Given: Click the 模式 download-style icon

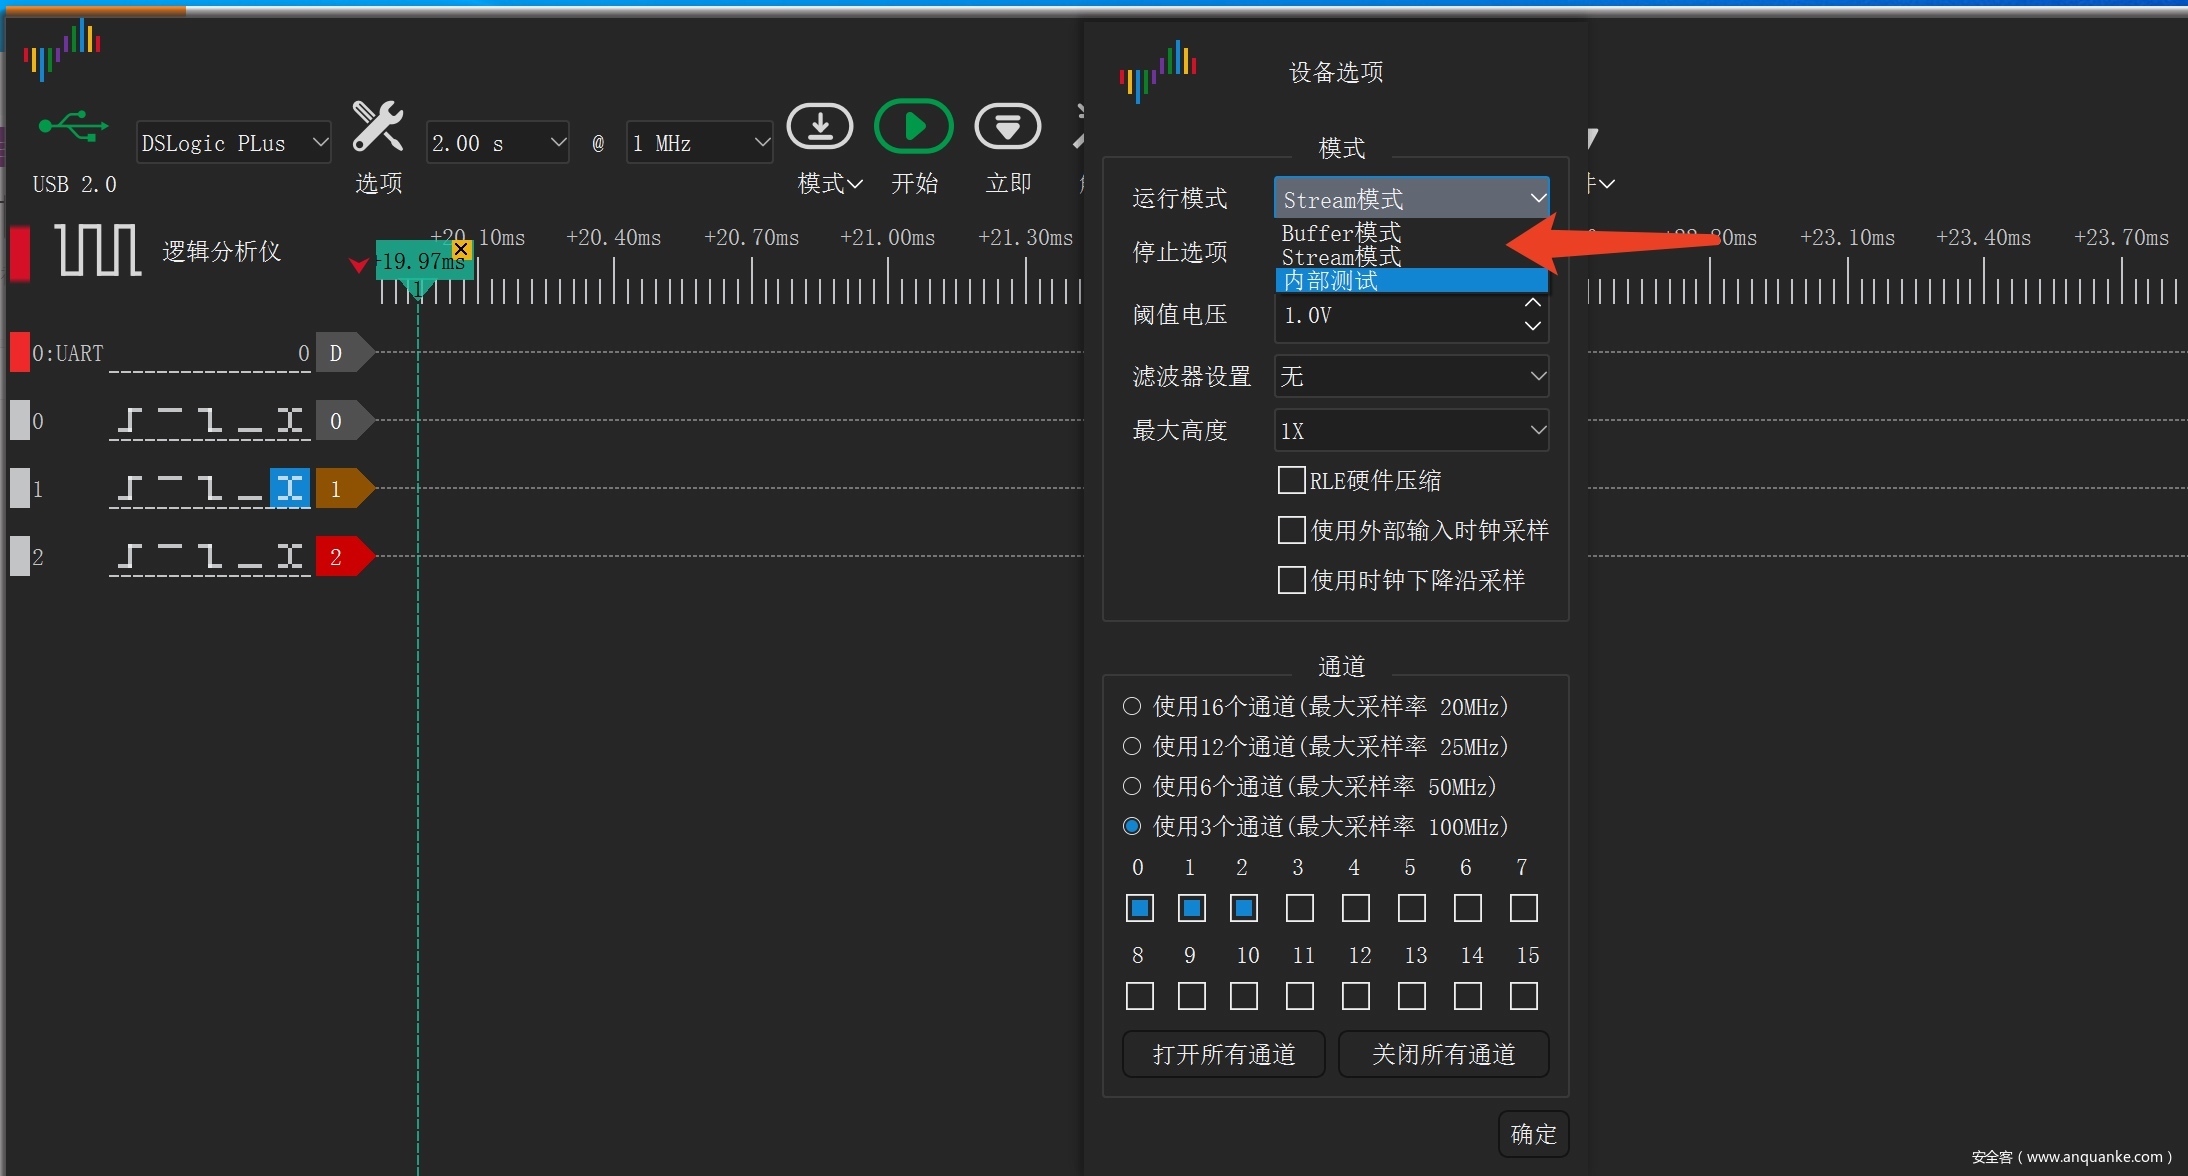Looking at the screenshot, I should (x=819, y=127).
